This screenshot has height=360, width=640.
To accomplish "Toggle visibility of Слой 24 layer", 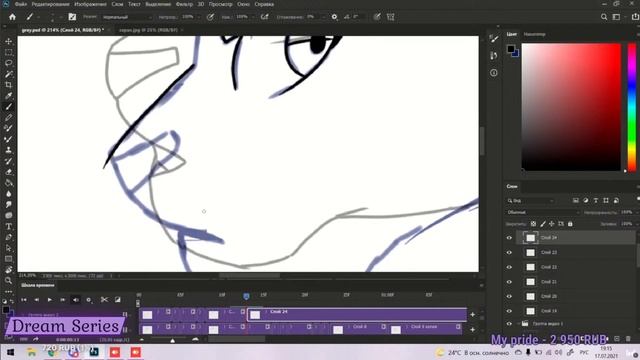I will (x=509, y=238).
